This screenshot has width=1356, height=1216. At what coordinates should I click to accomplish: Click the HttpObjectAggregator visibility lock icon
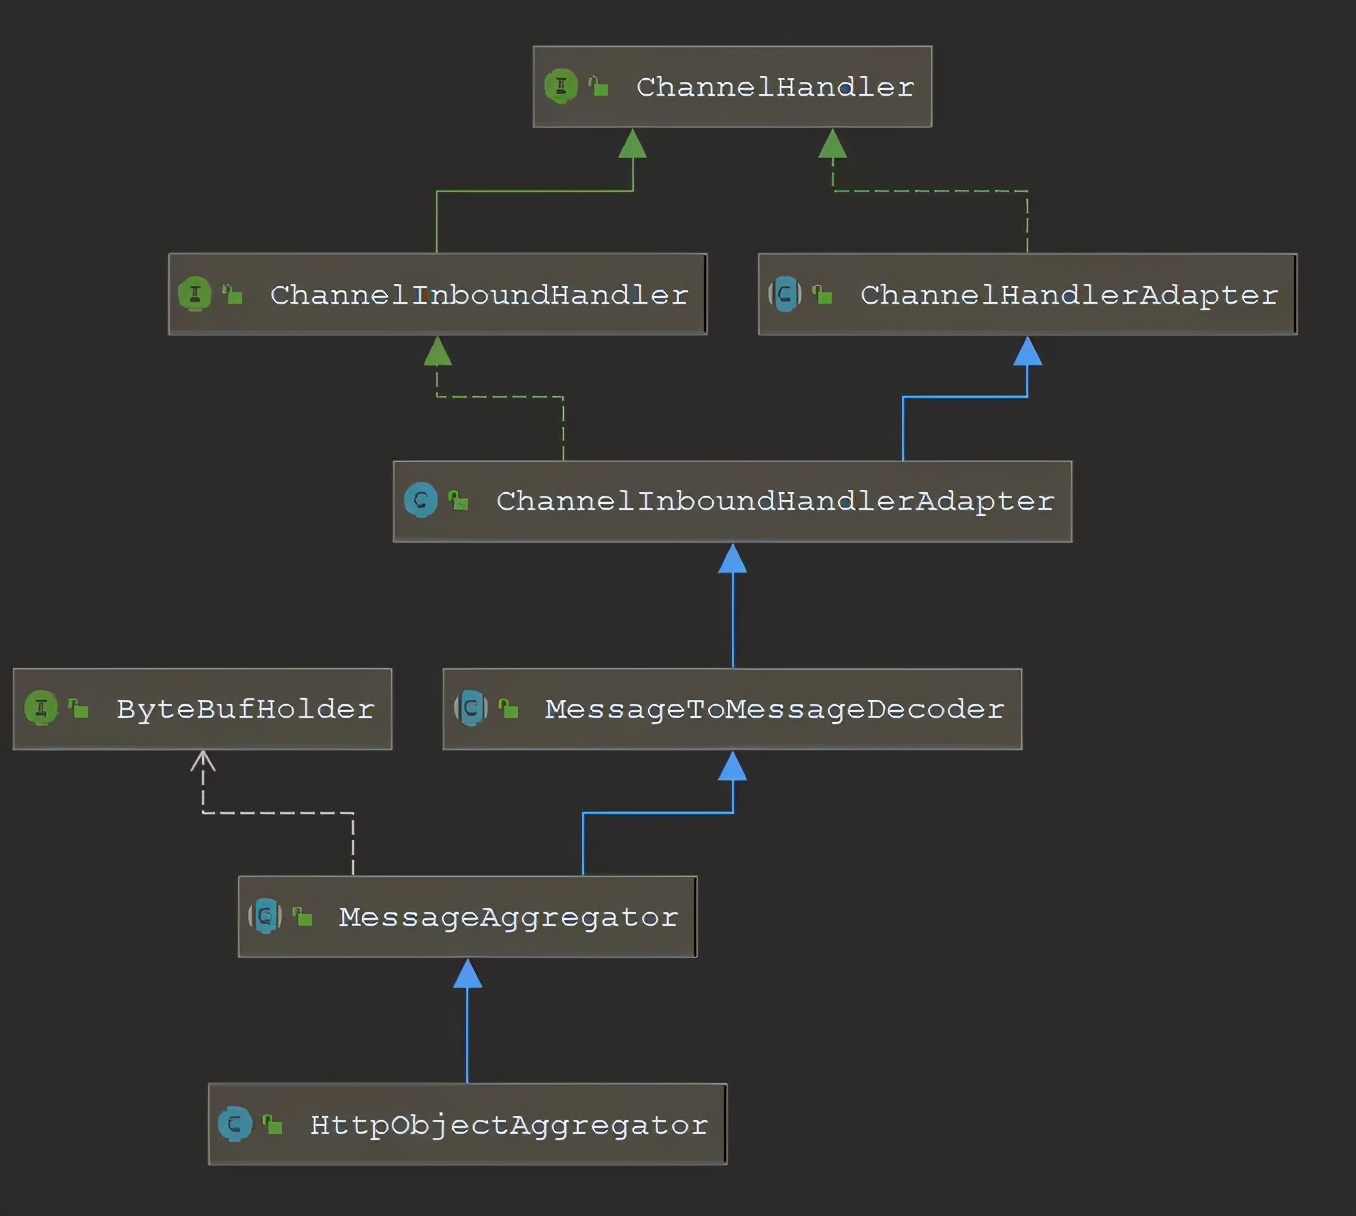(x=272, y=1124)
